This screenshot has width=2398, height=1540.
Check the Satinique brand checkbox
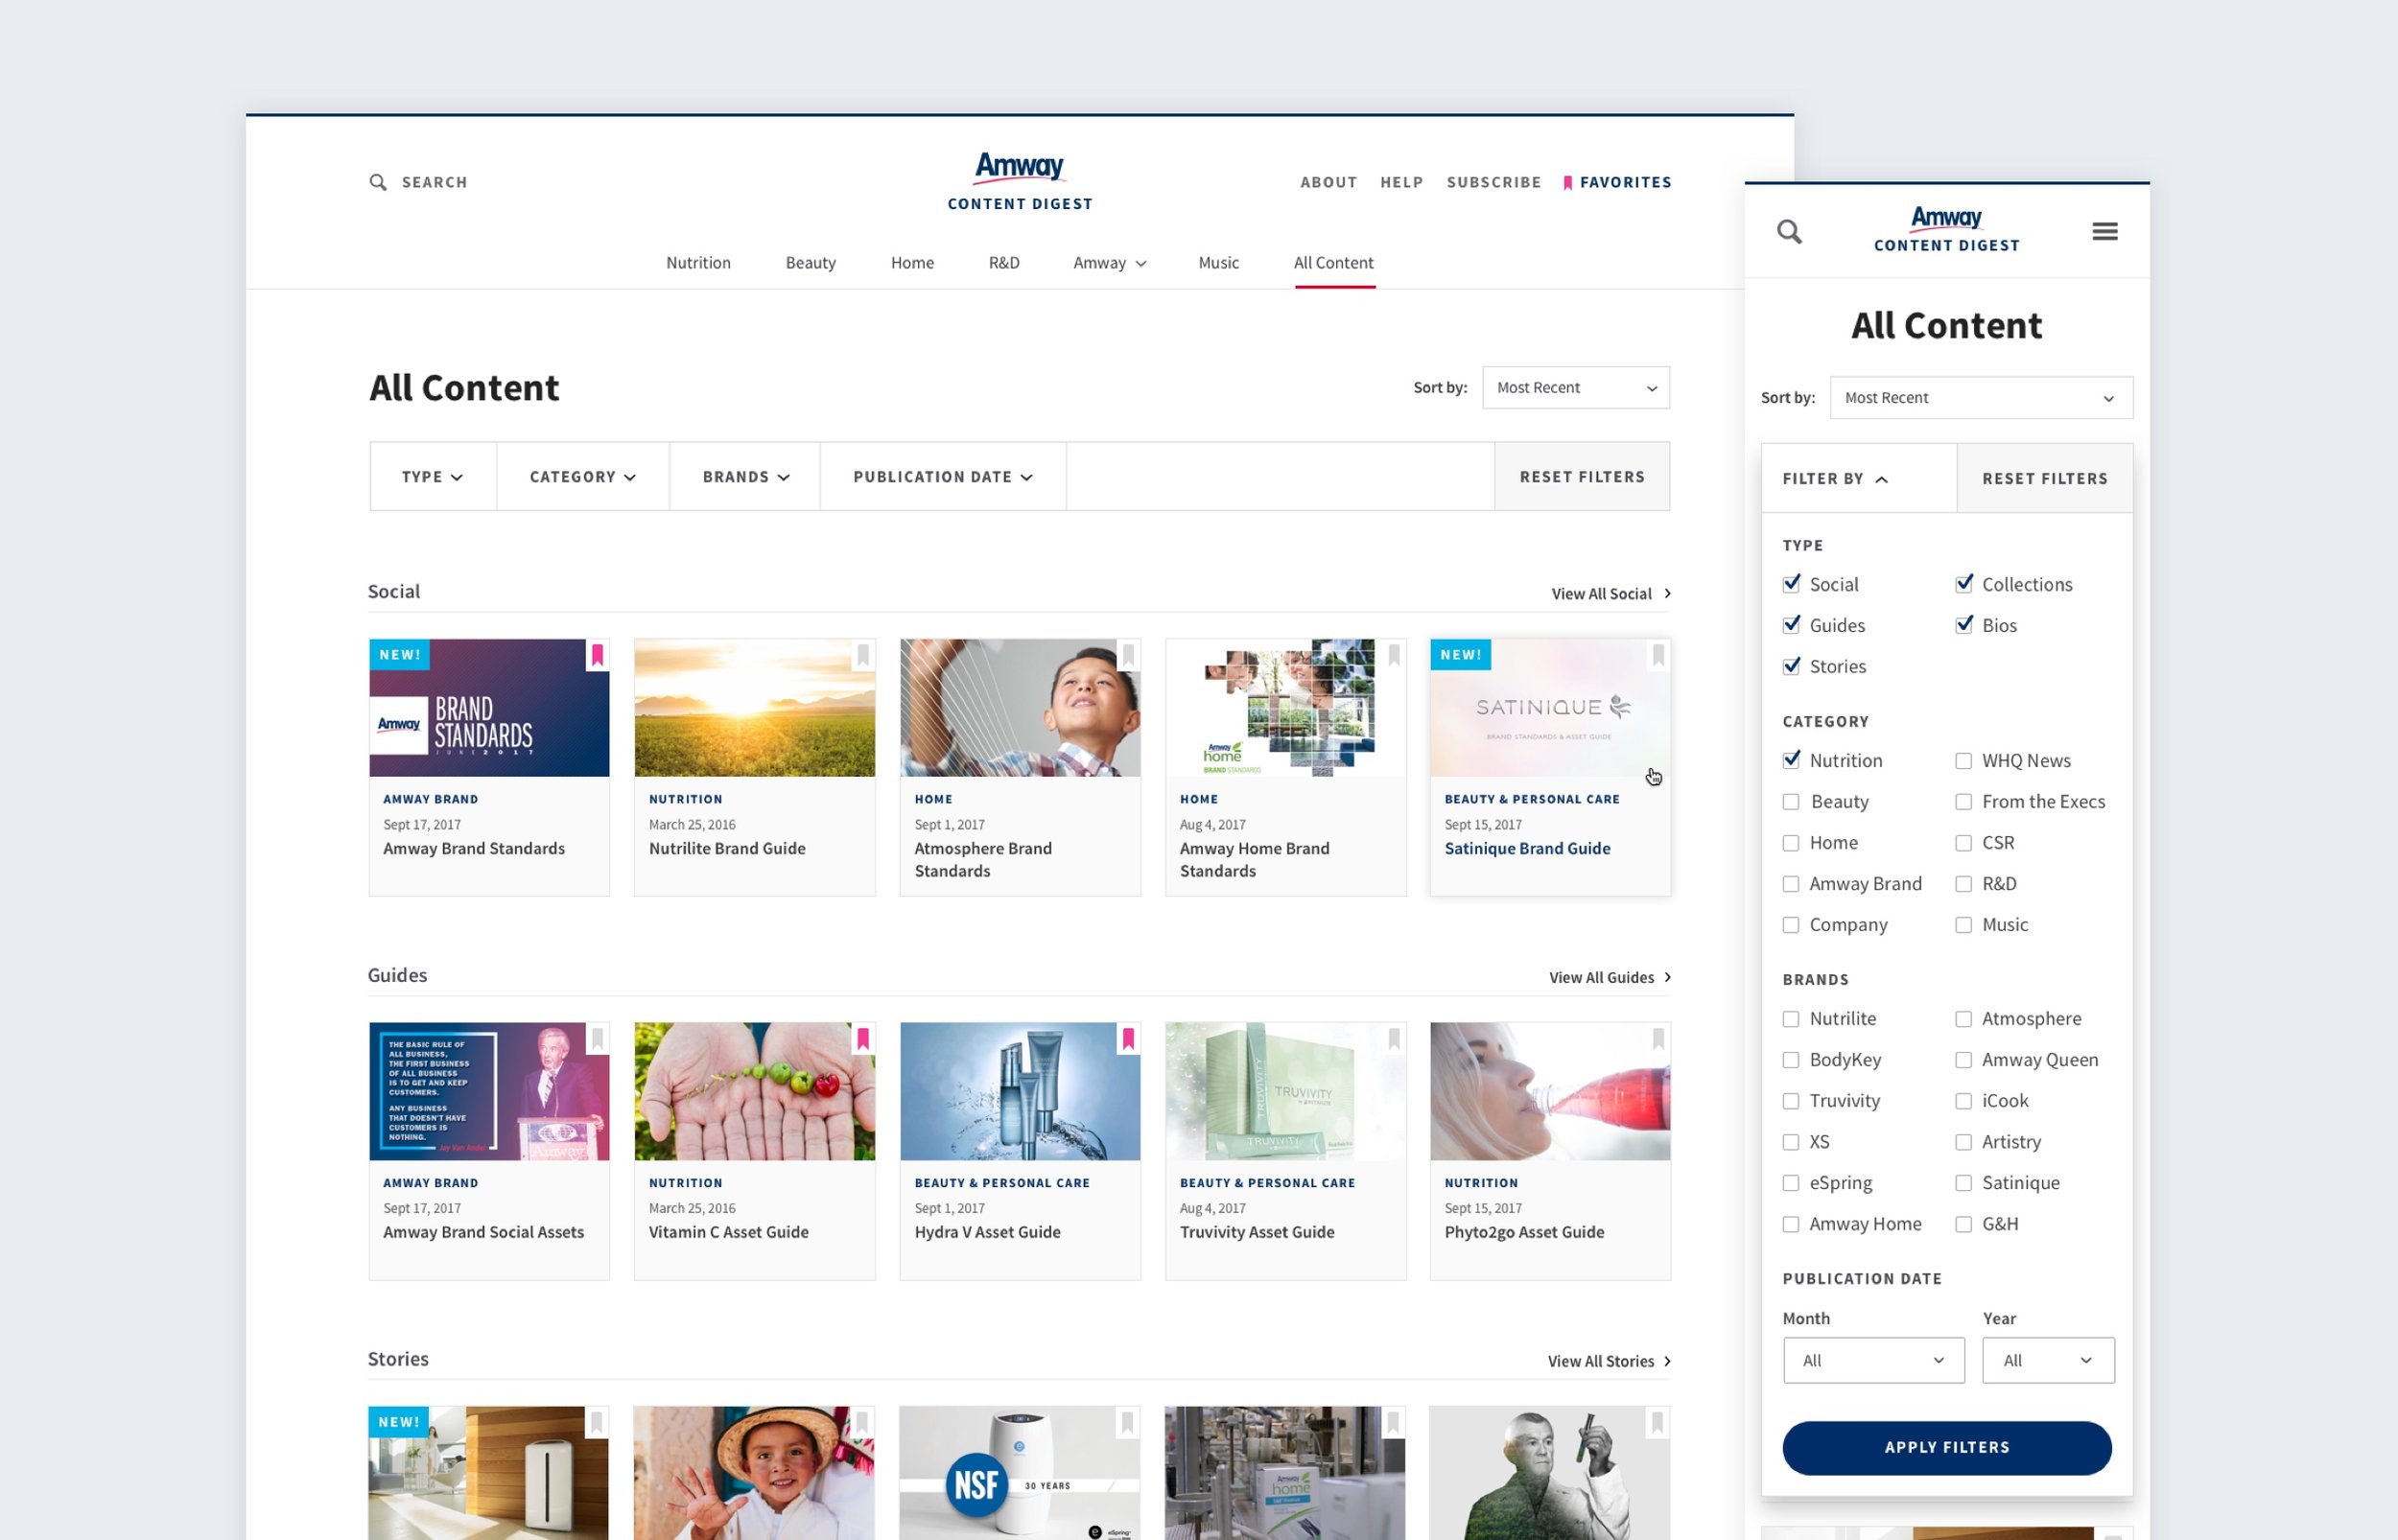[x=1964, y=1183]
